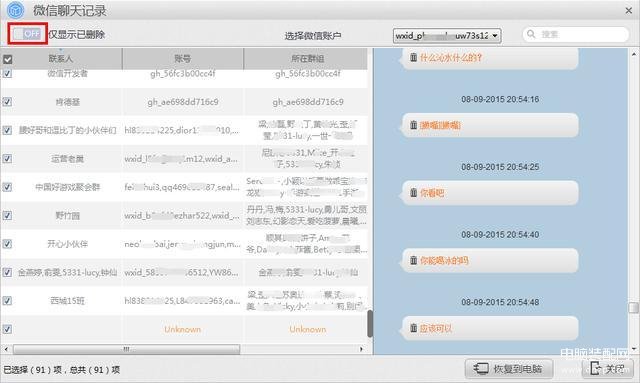Image resolution: width=640 pixels, height=383 pixels.
Task: Select the 什么泡水什么的? message bubble
Action: coord(490,58)
